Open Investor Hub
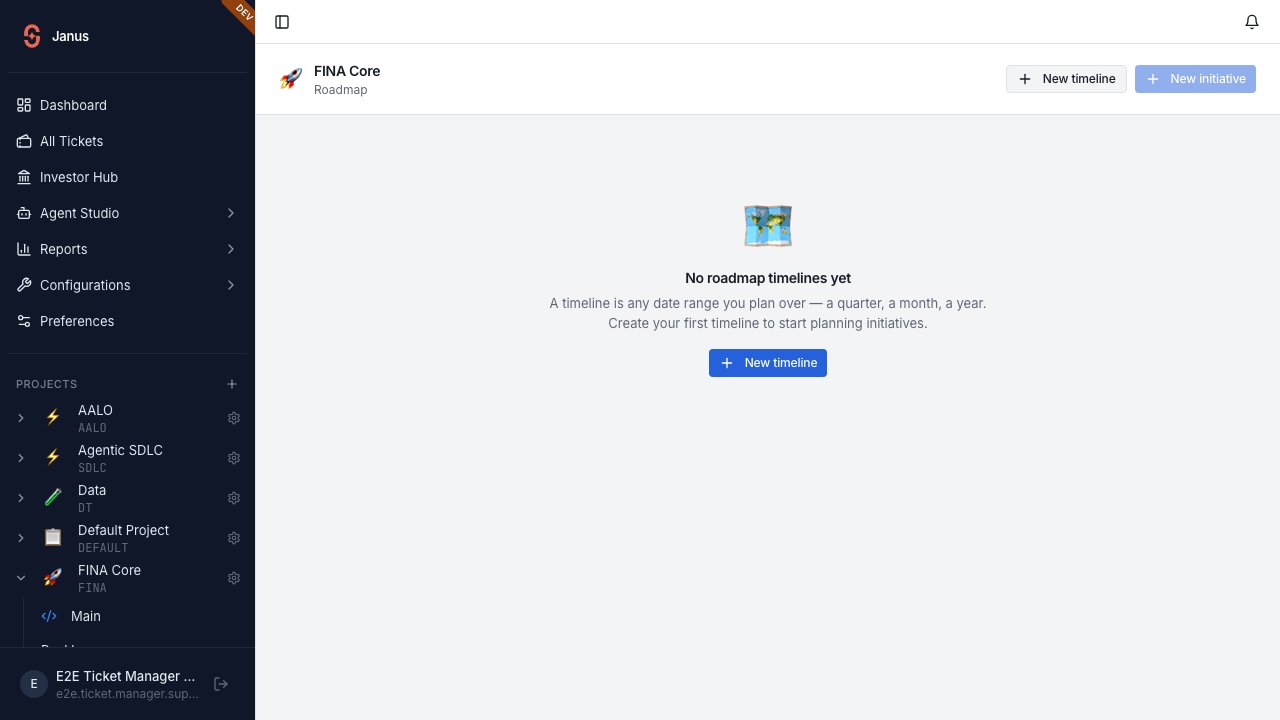1280x720 pixels. pos(127,177)
